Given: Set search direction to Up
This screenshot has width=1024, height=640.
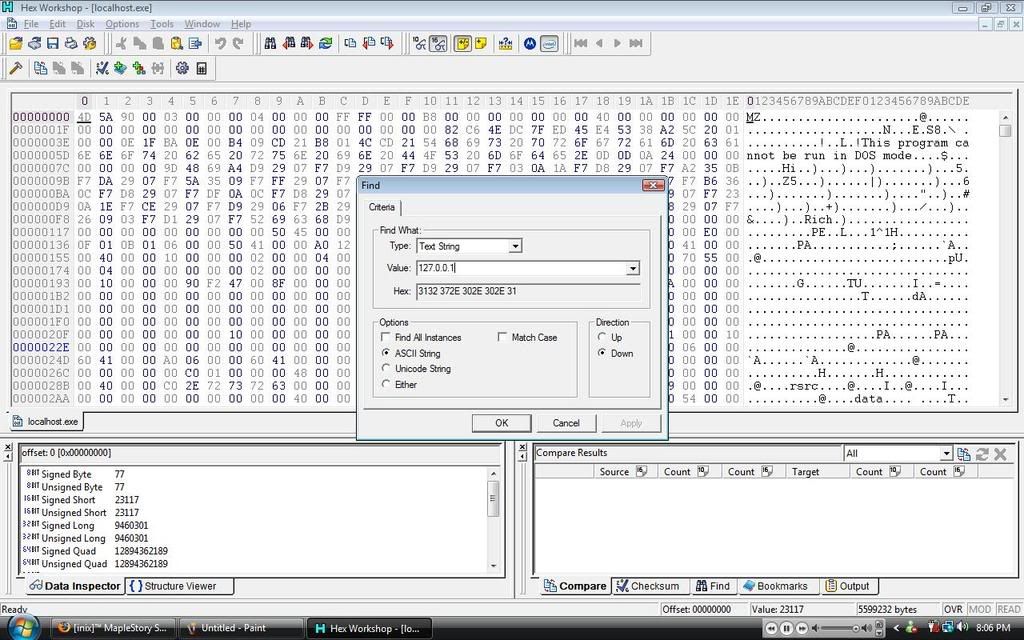Looking at the screenshot, I should pos(602,337).
